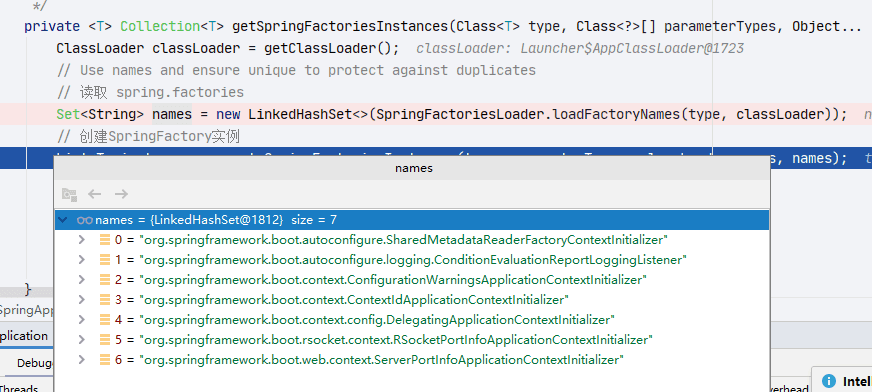Select the ServerPortInfoApplicationContextInitializer value row

(412, 360)
